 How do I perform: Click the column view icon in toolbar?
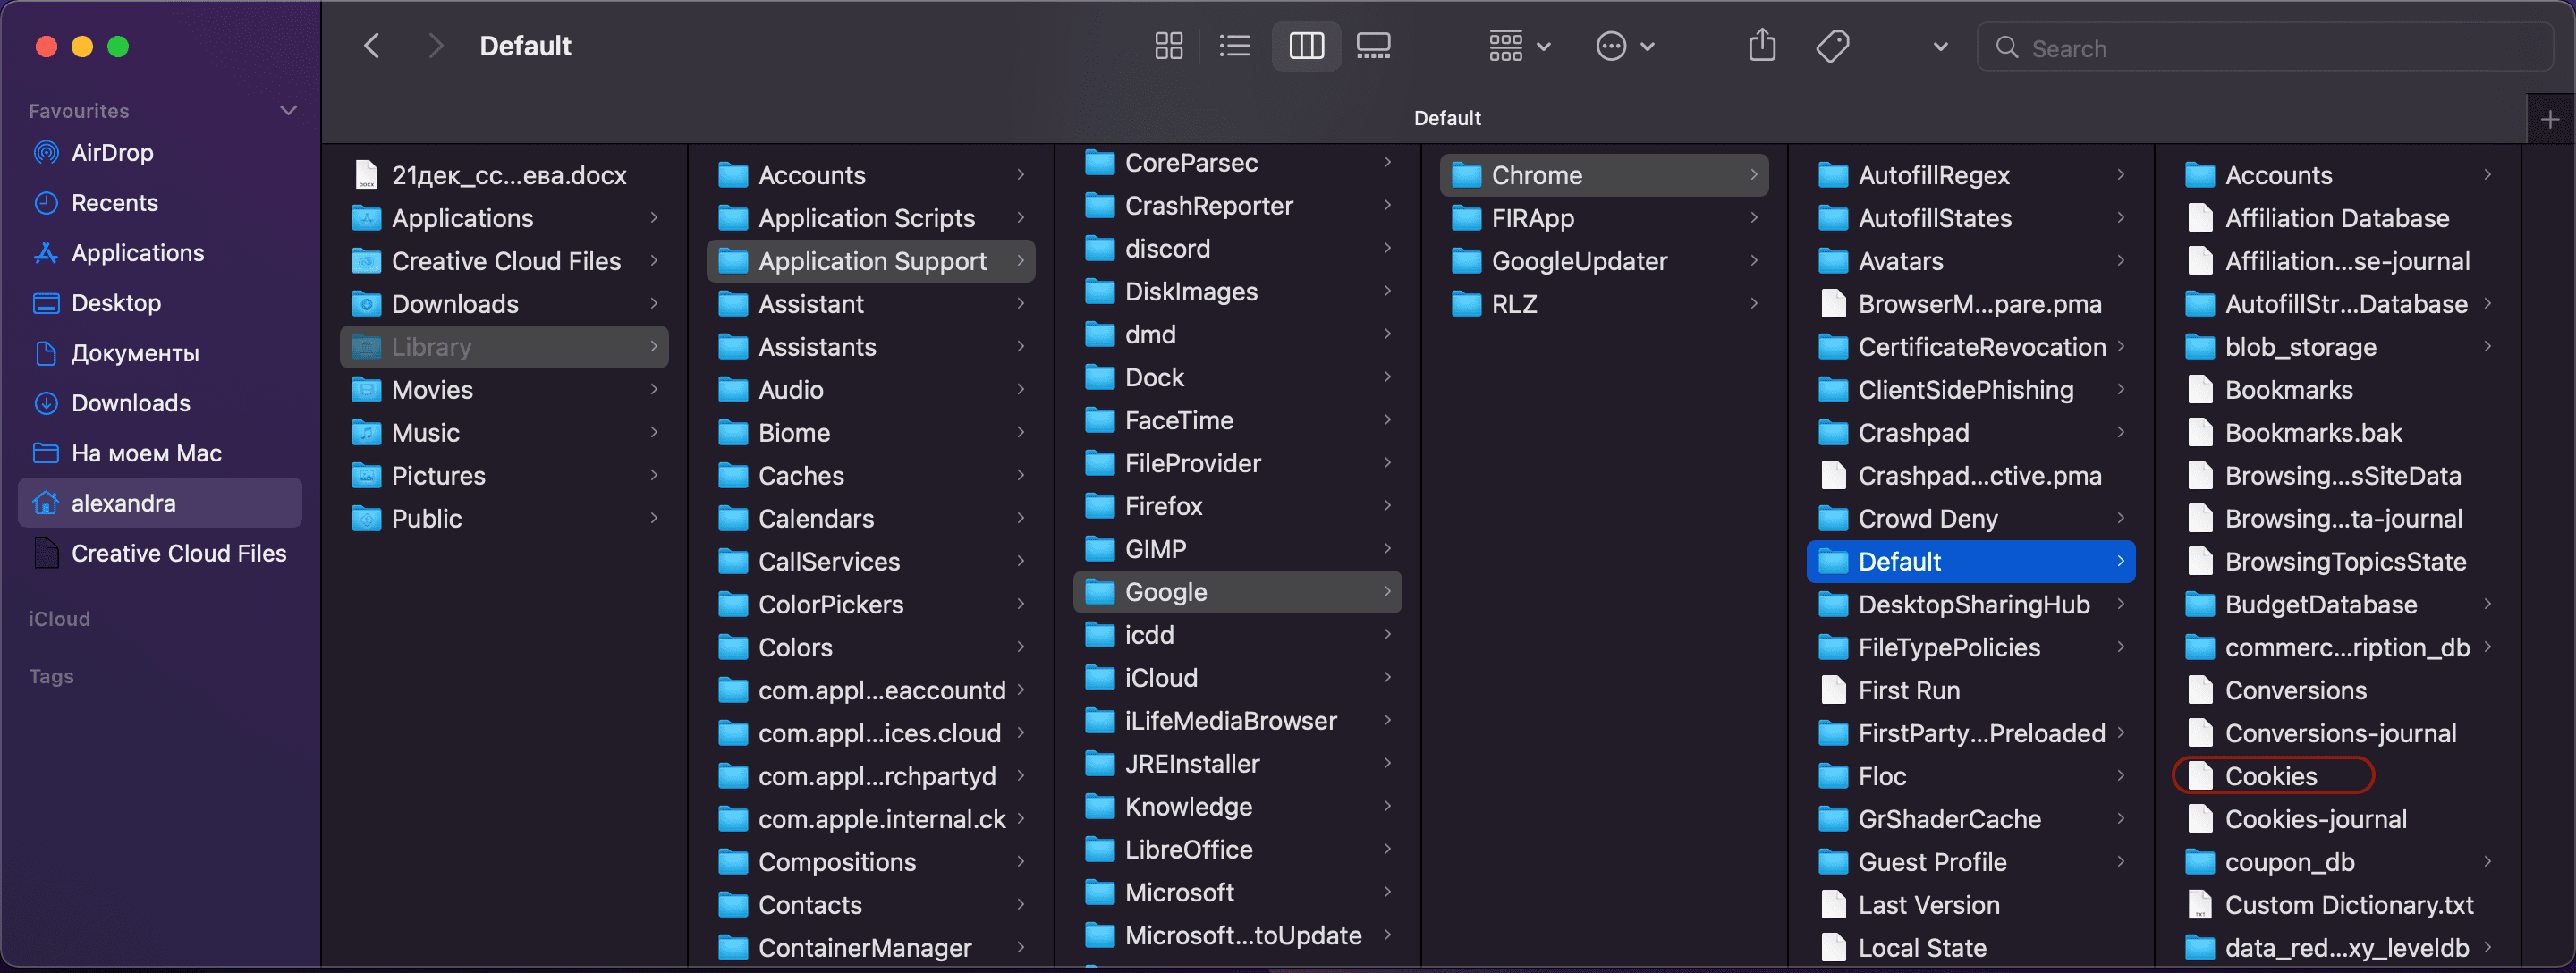1306,45
